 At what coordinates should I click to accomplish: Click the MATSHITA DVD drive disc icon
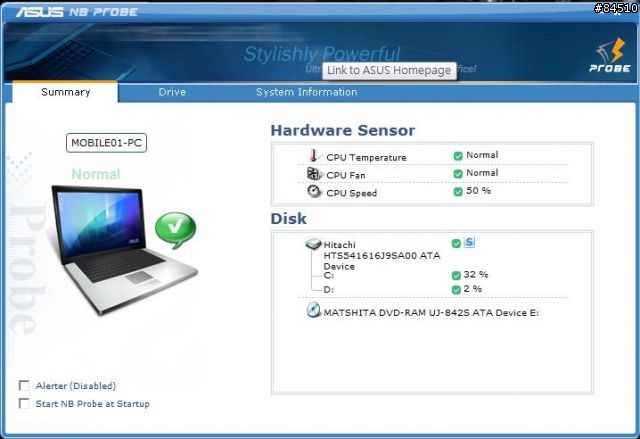[313, 310]
